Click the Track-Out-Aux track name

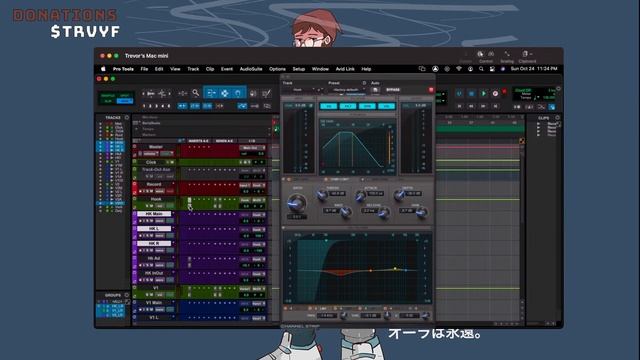[x=156, y=169]
